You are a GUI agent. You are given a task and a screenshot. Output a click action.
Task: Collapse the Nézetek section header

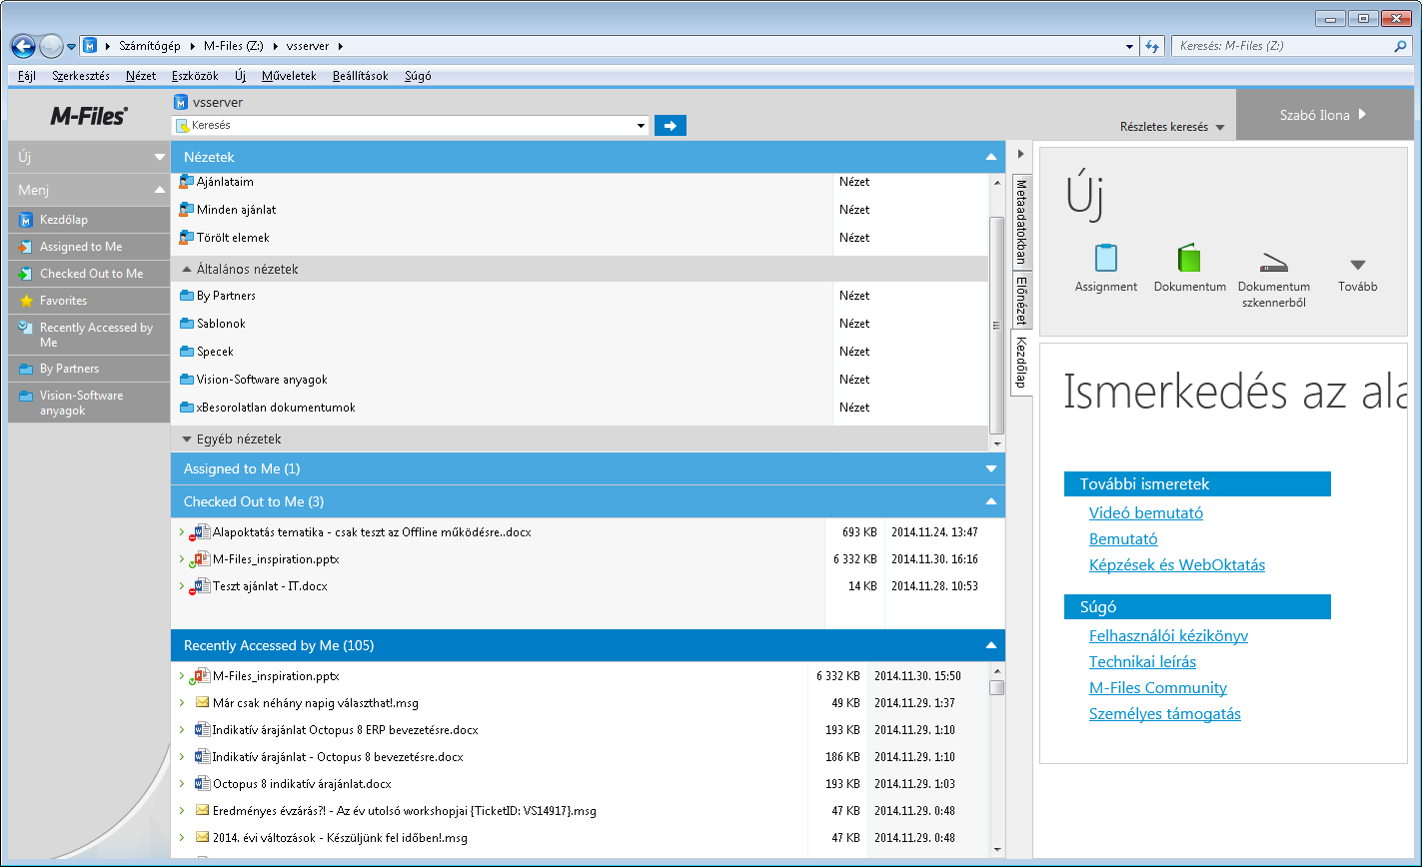(x=991, y=157)
